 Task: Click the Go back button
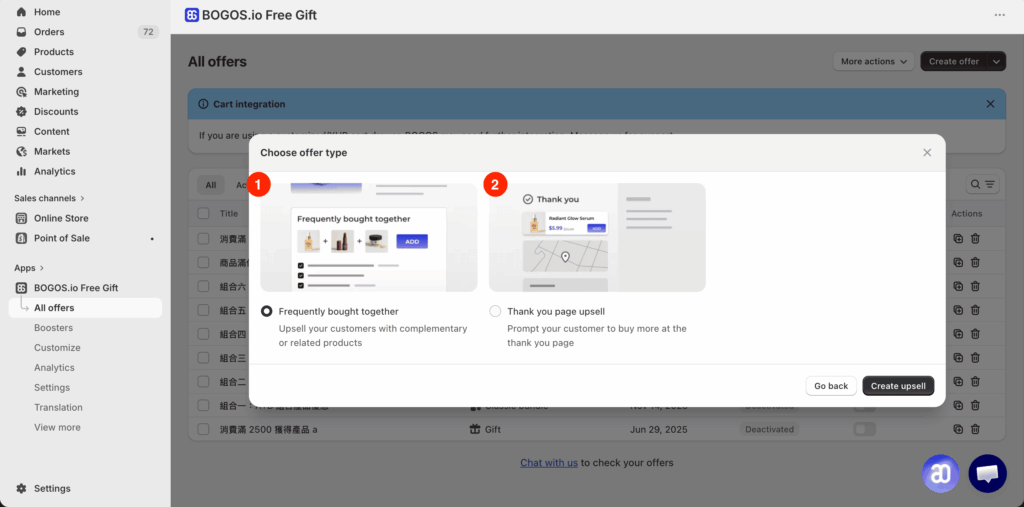point(831,386)
